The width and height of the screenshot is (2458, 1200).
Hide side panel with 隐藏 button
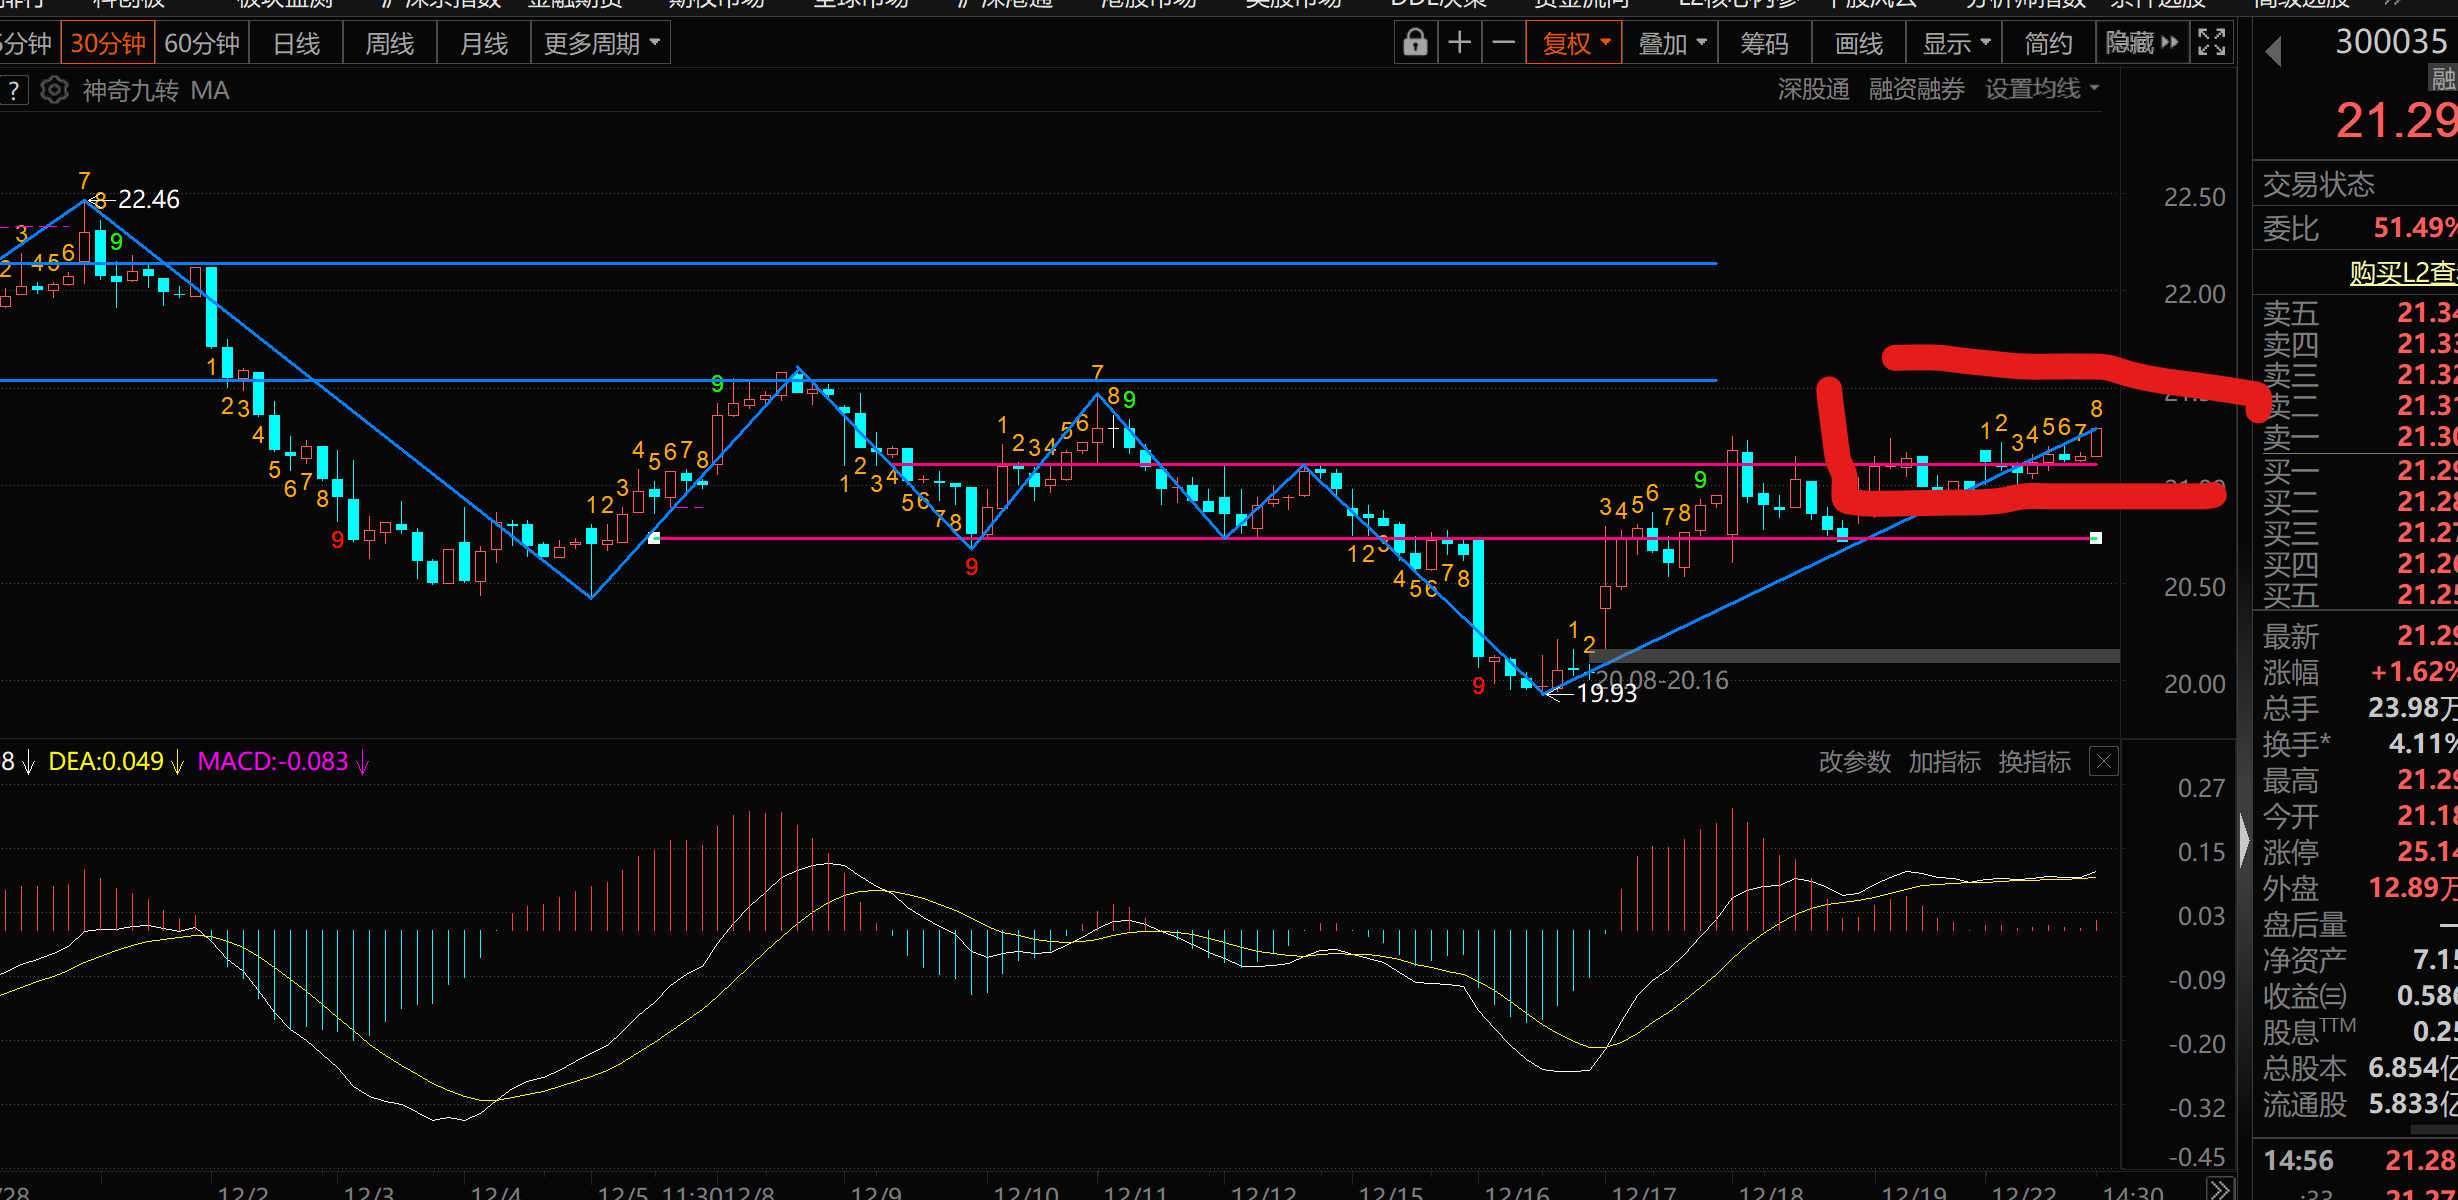(x=2141, y=43)
